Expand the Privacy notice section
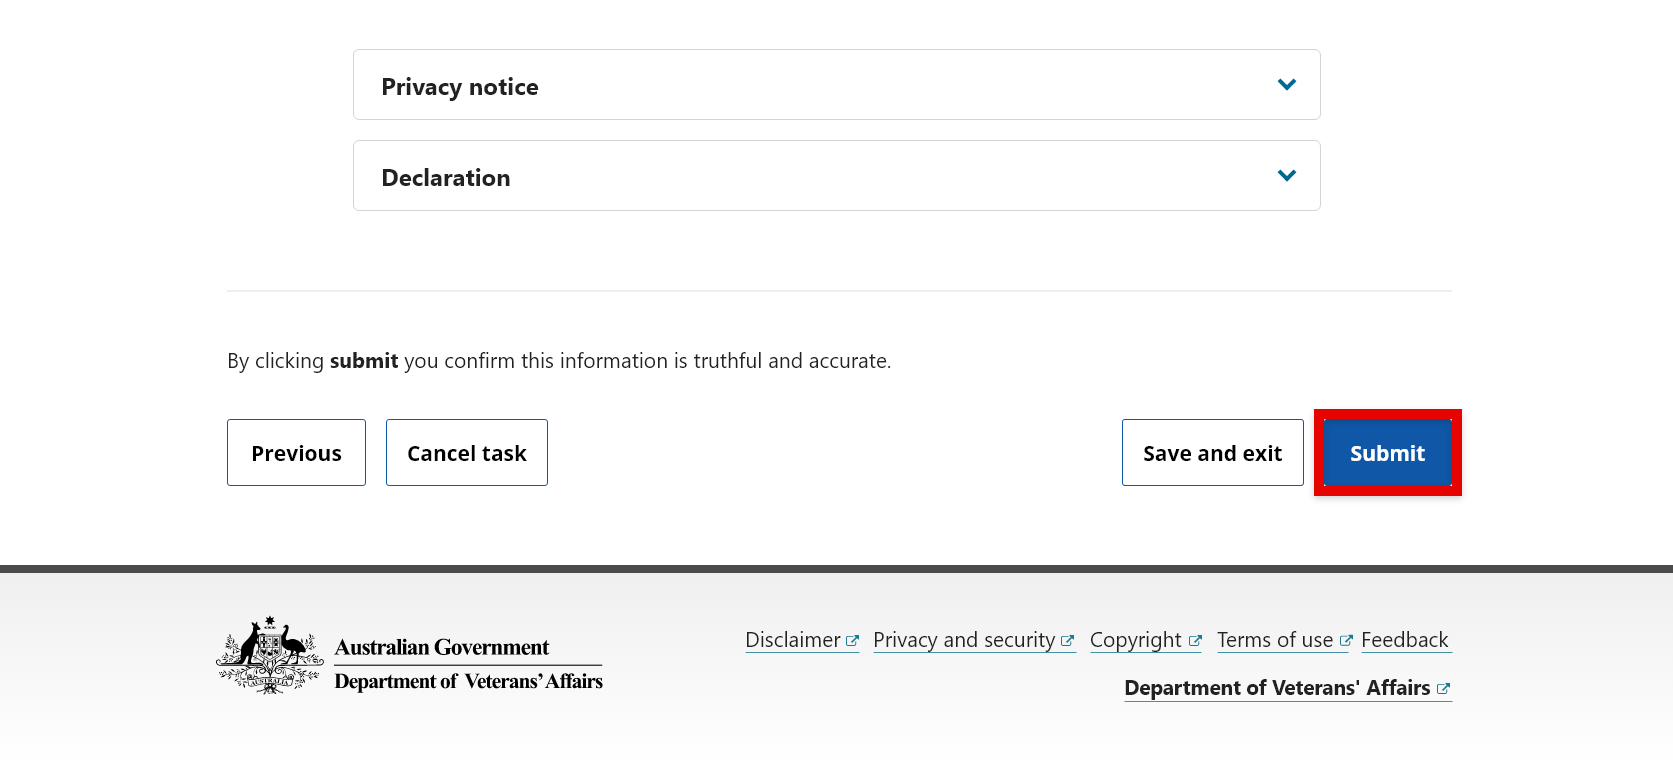 [x=836, y=85]
